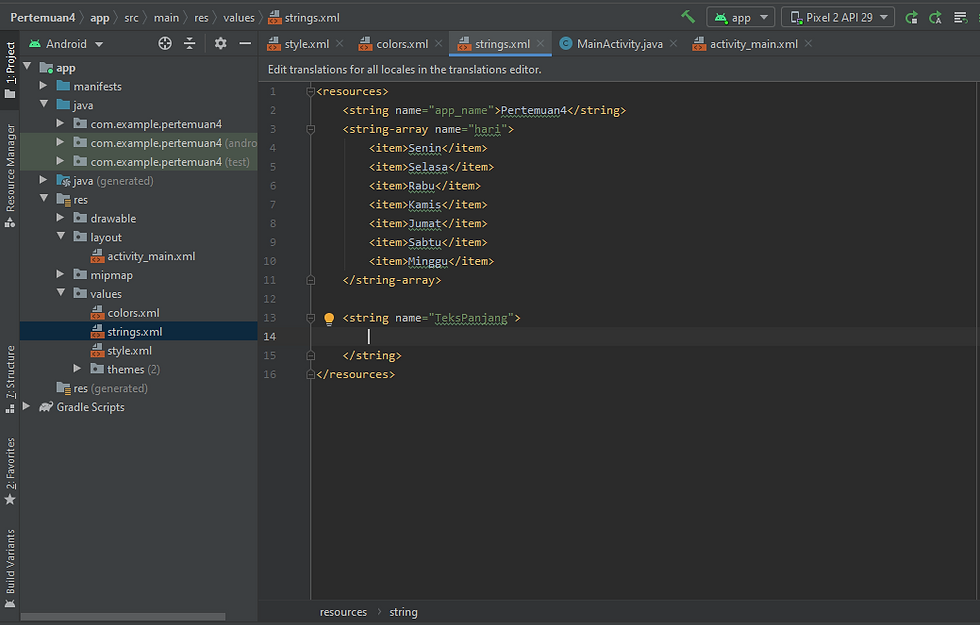Screen dimensions: 980x625
Task: Click the 'hari' array name on line 3
Action: point(488,129)
